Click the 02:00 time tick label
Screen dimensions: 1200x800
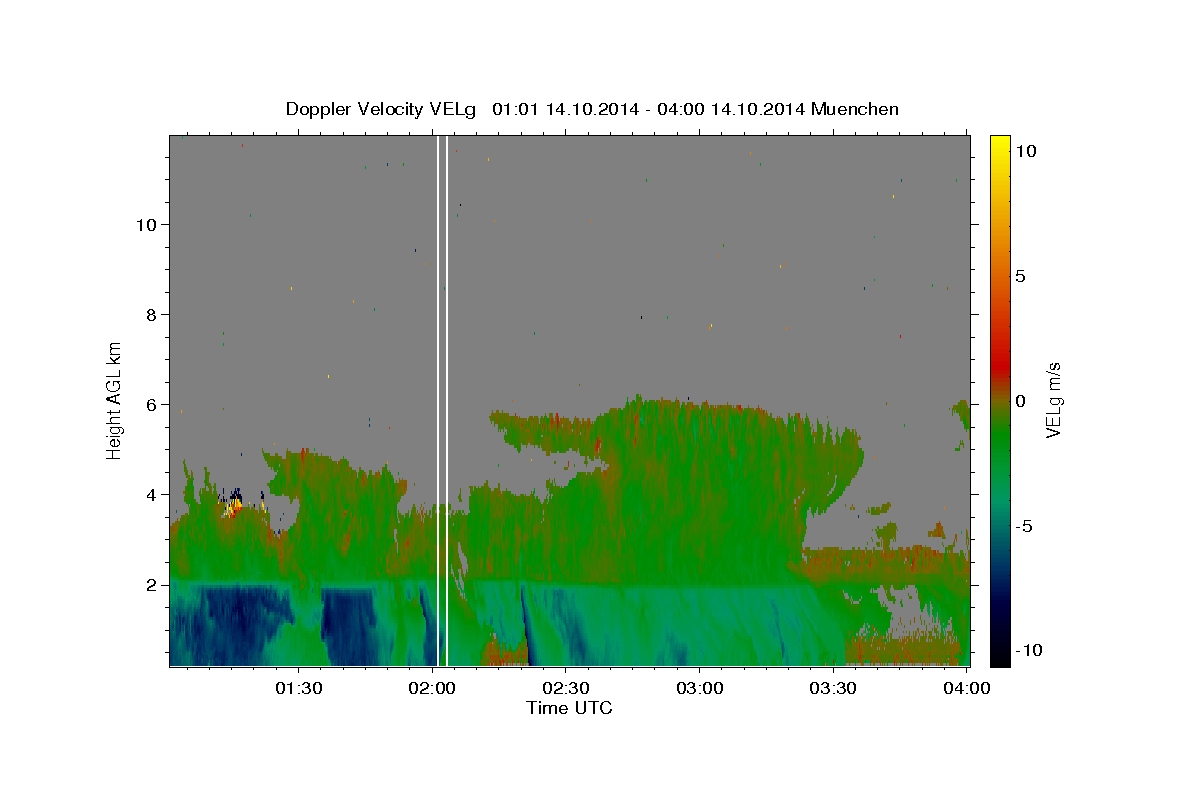click(432, 689)
